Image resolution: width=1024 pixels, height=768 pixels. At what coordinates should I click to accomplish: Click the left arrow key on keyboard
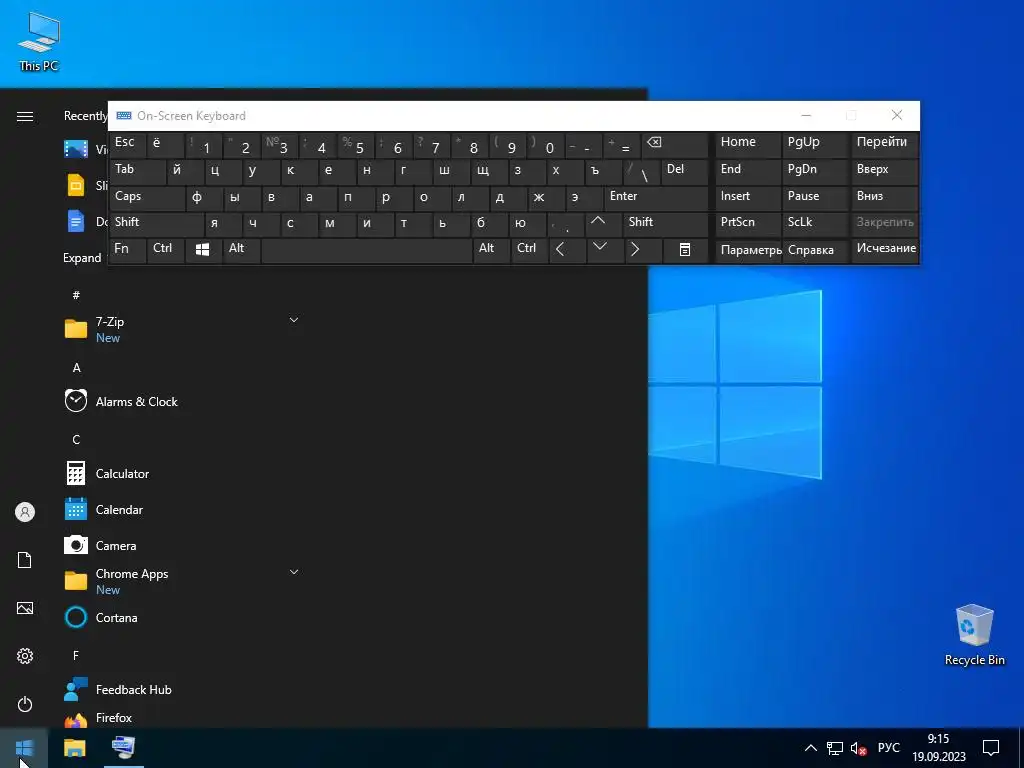click(567, 250)
